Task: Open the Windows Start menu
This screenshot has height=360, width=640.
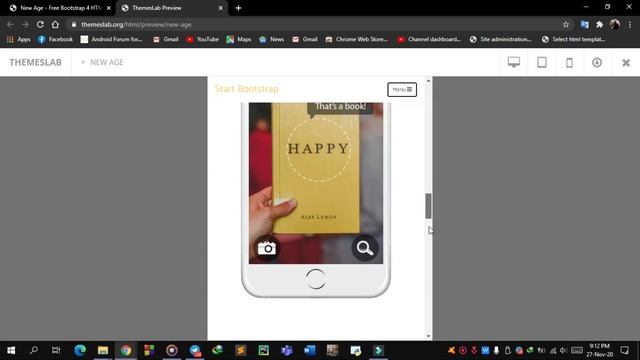Action: (11, 350)
